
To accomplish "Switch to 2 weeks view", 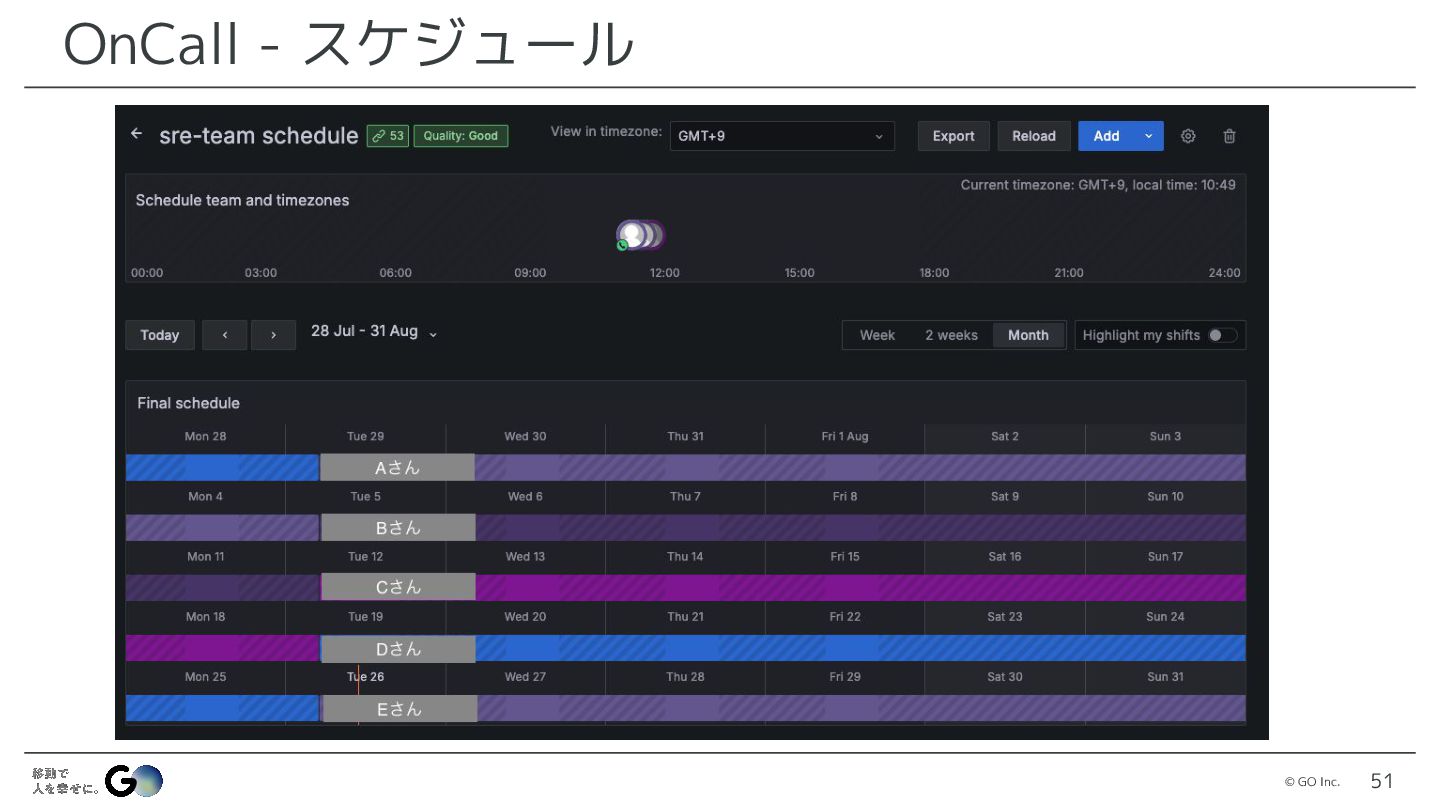I will click(x=951, y=335).
